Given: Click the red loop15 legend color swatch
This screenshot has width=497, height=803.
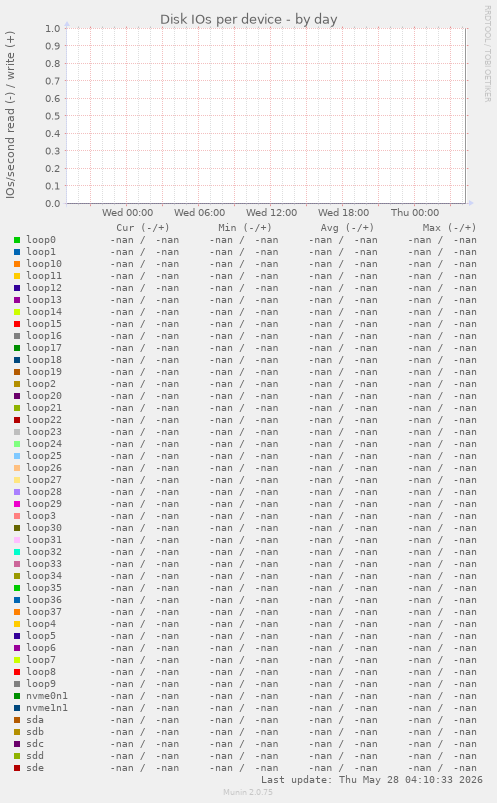Looking at the screenshot, I should coord(17,324).
